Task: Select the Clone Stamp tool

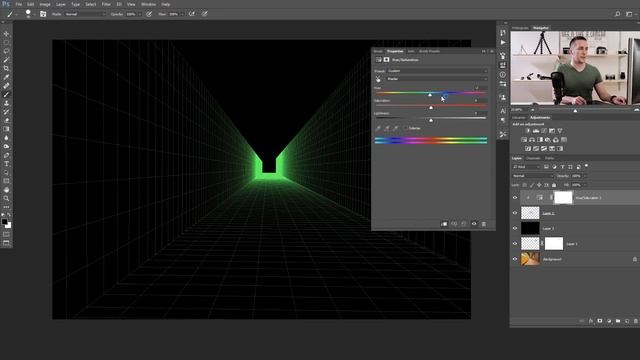Action: 6,103
